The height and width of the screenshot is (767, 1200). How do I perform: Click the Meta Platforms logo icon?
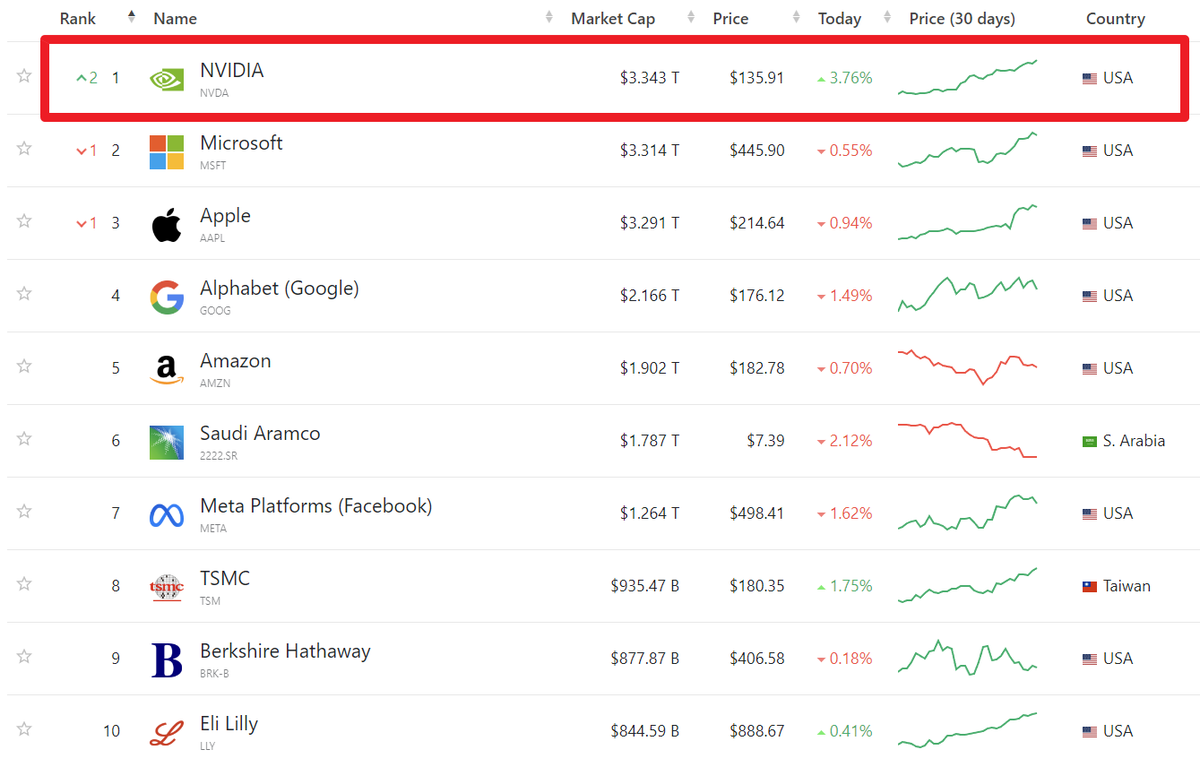click(167, 515)
